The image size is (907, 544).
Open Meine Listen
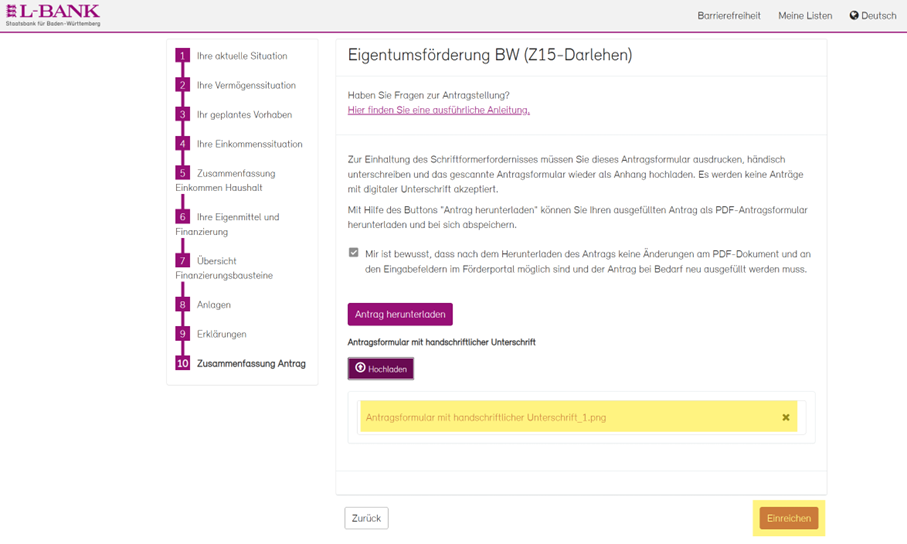(805, 16)
